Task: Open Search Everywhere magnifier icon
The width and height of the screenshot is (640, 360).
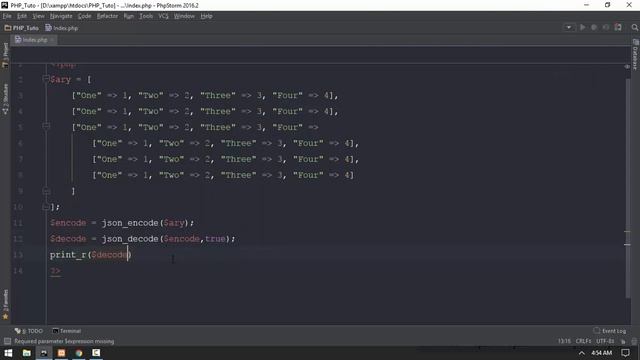Action: [x=634, y=27]
